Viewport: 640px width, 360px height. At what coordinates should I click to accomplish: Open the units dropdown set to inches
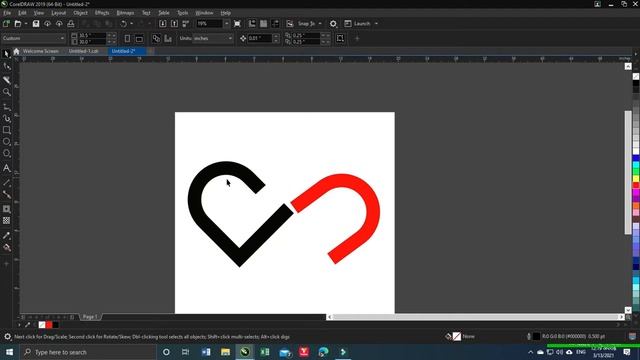(213, 38)
